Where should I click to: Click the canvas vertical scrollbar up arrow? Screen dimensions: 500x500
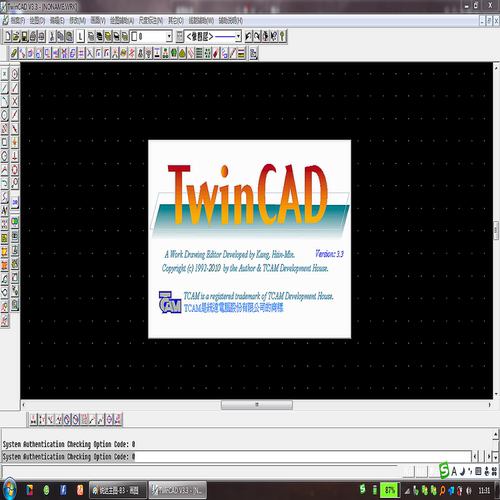pos(496,68)
